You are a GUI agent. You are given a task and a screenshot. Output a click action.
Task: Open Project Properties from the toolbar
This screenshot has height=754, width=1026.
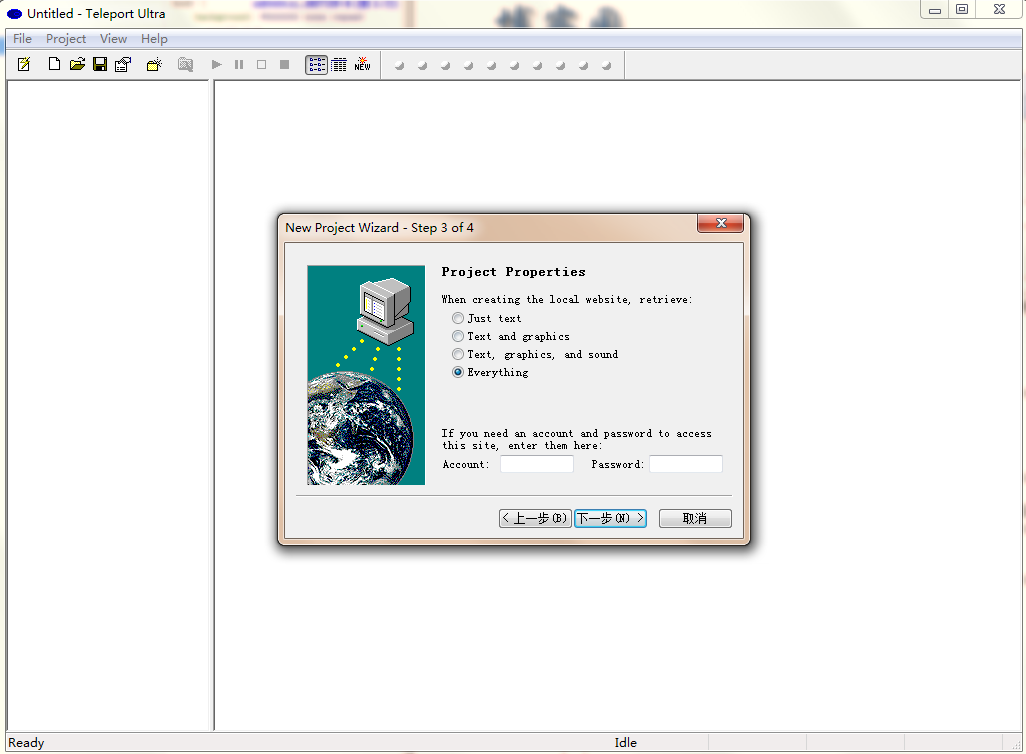click(x=123, y=65)
